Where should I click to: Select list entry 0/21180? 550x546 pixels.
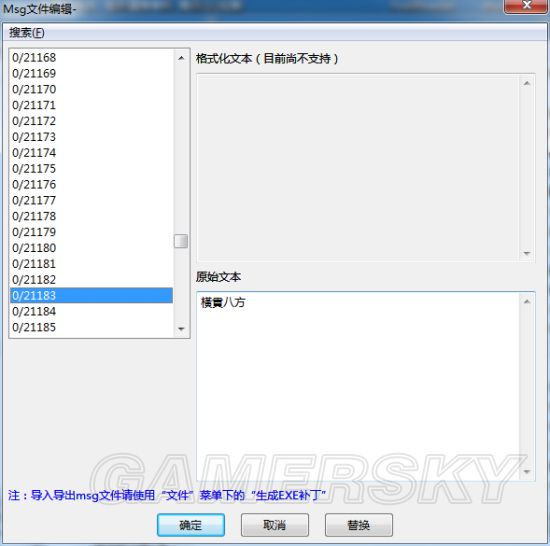coord(91,248)
